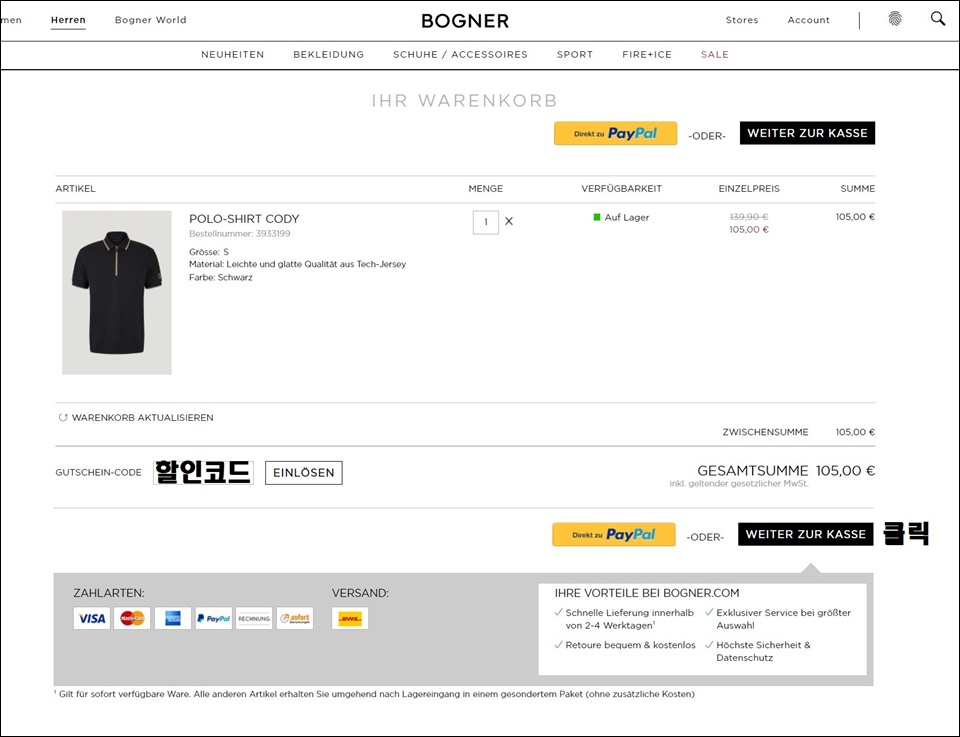Open the Account link
960x737 pixels.
(809, 20)
